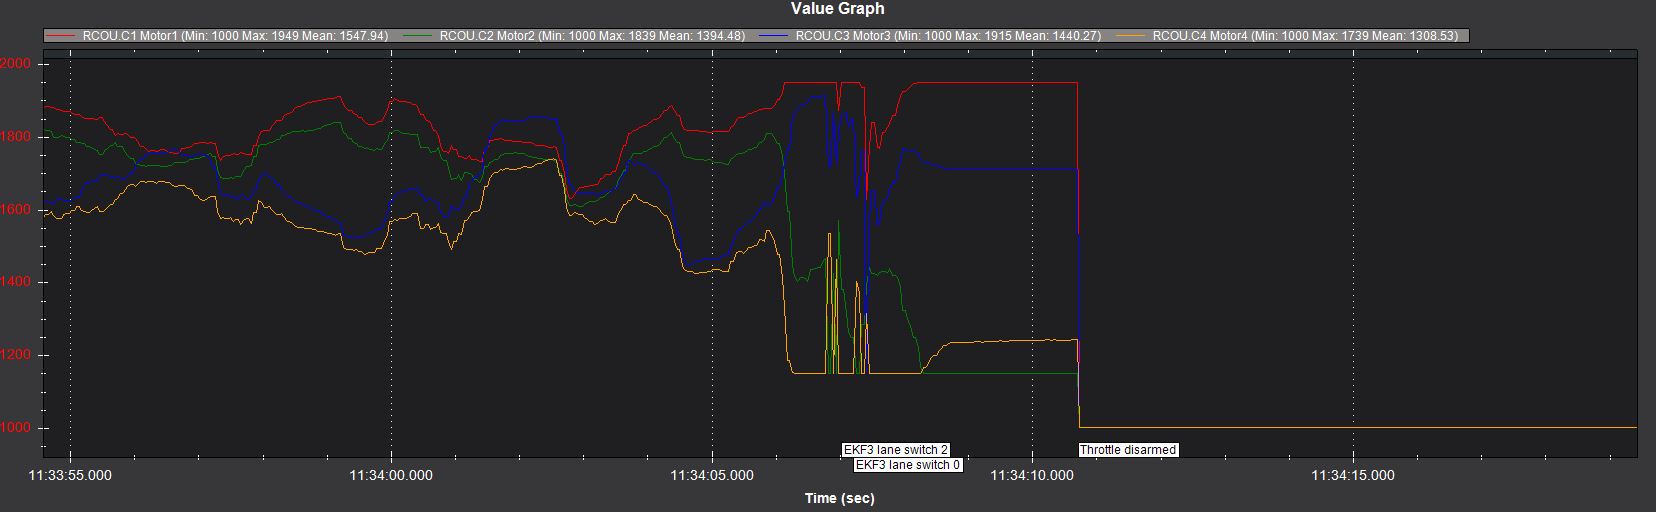The image size is (1656, 512).
Task: Click the blue Motor3 legend line swatch
Action: point(774,36)
